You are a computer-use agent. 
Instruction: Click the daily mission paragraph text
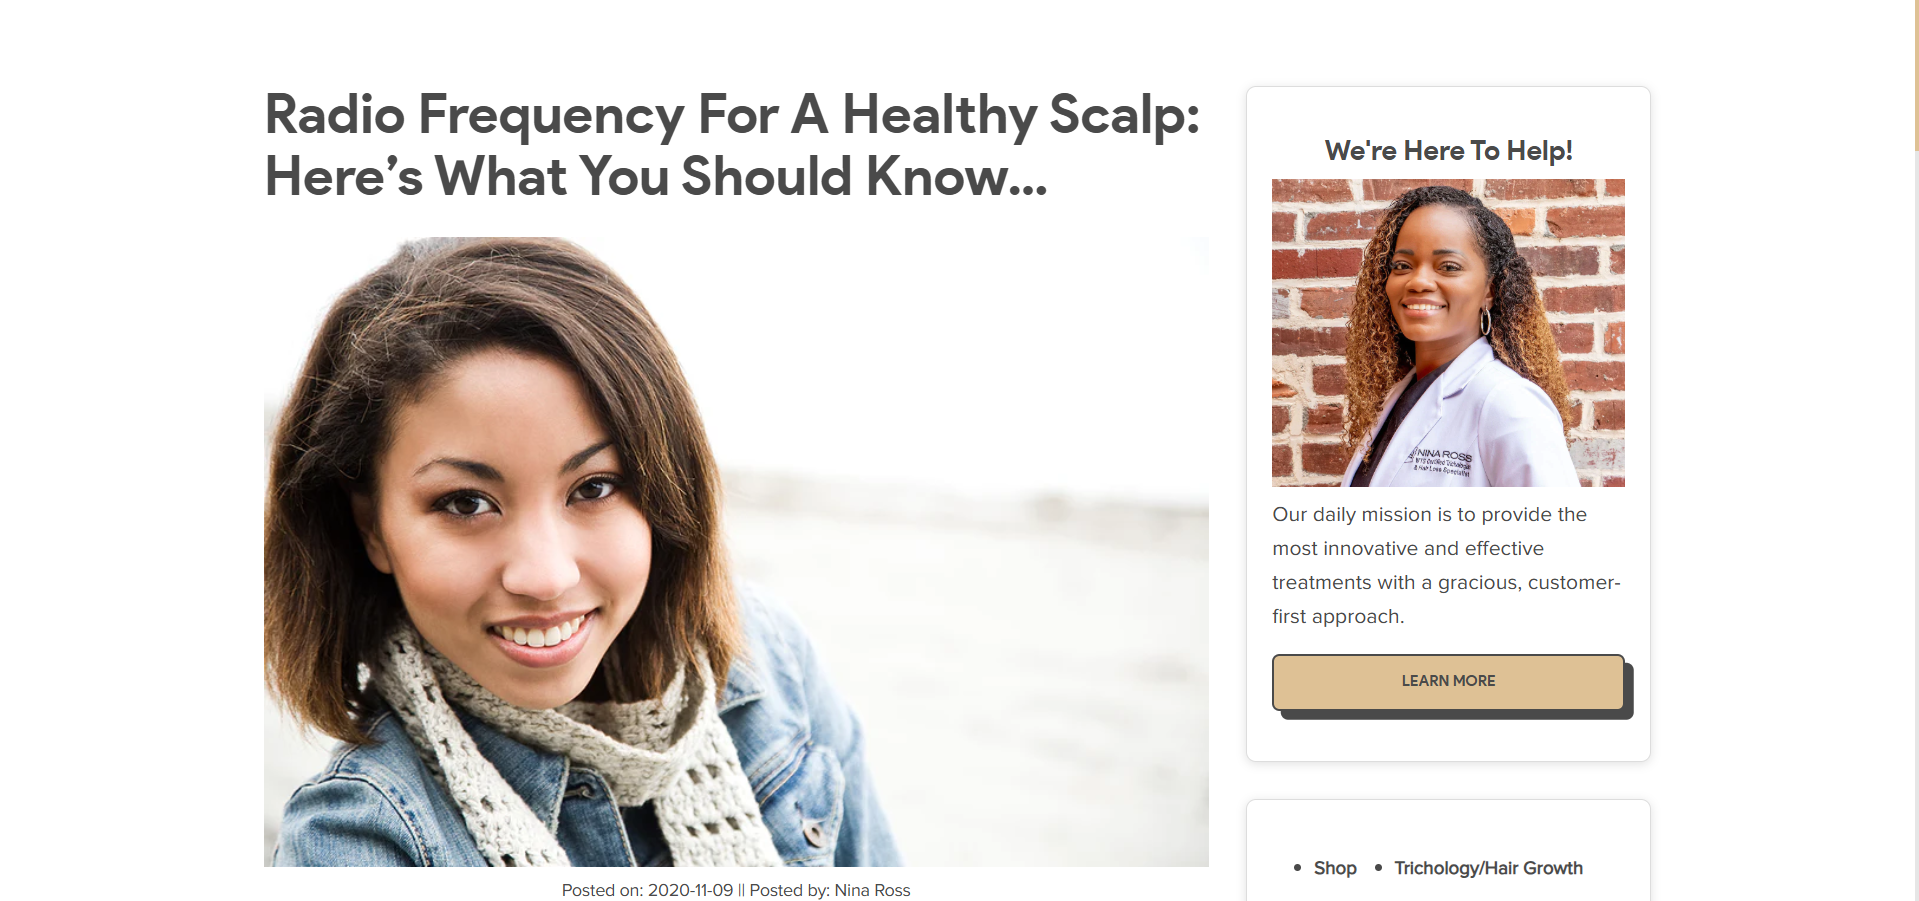click(1446, 565)
